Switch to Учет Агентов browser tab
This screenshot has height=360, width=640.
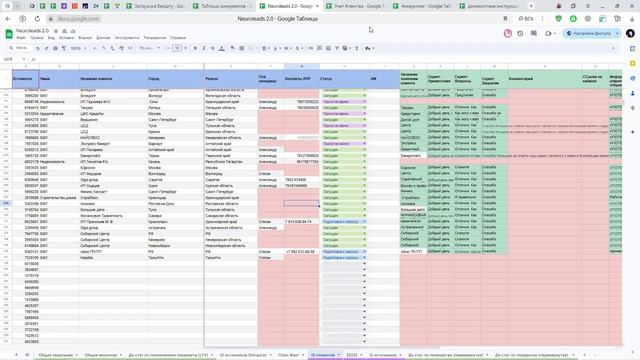coord(355,6)
